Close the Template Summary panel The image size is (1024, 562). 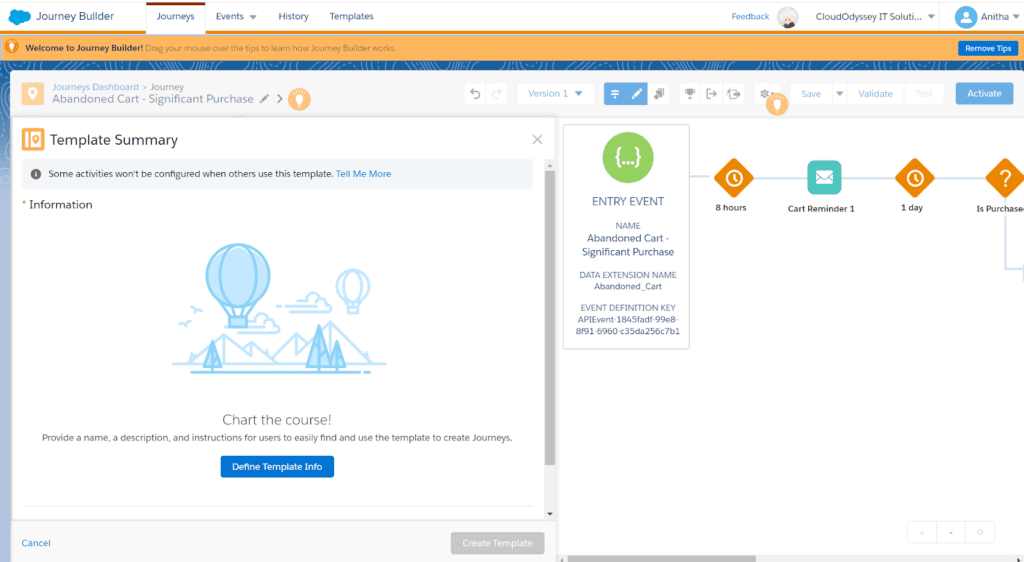[x=537, y=140]
